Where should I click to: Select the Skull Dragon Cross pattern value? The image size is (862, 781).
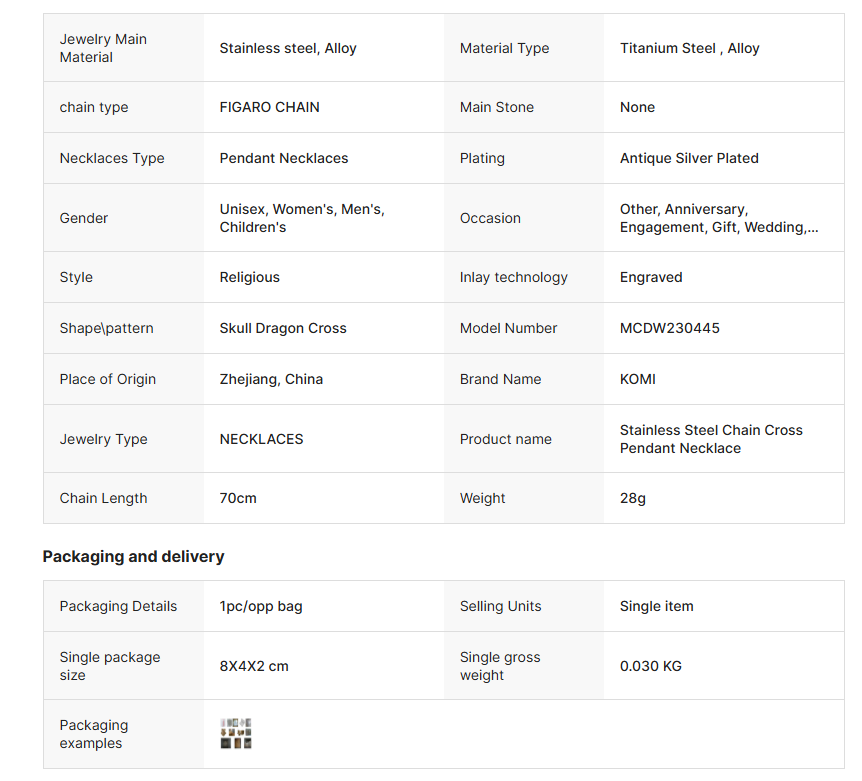(283, 328)
